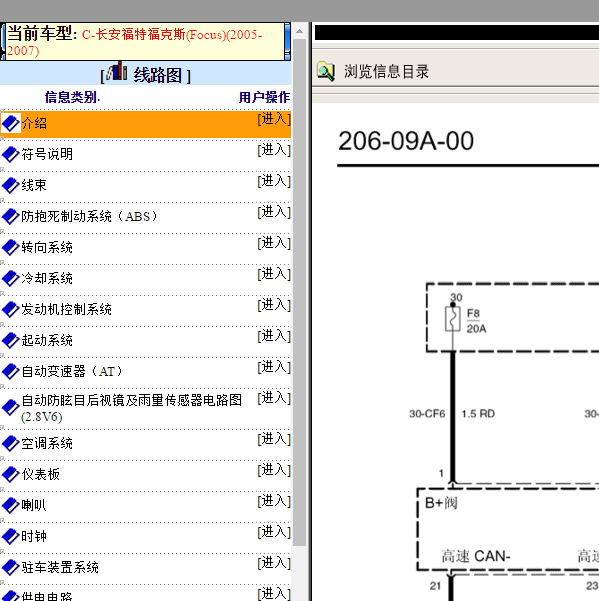Click the book icon beside 介绍
This screenshot has height=601, width=599.
11,123
